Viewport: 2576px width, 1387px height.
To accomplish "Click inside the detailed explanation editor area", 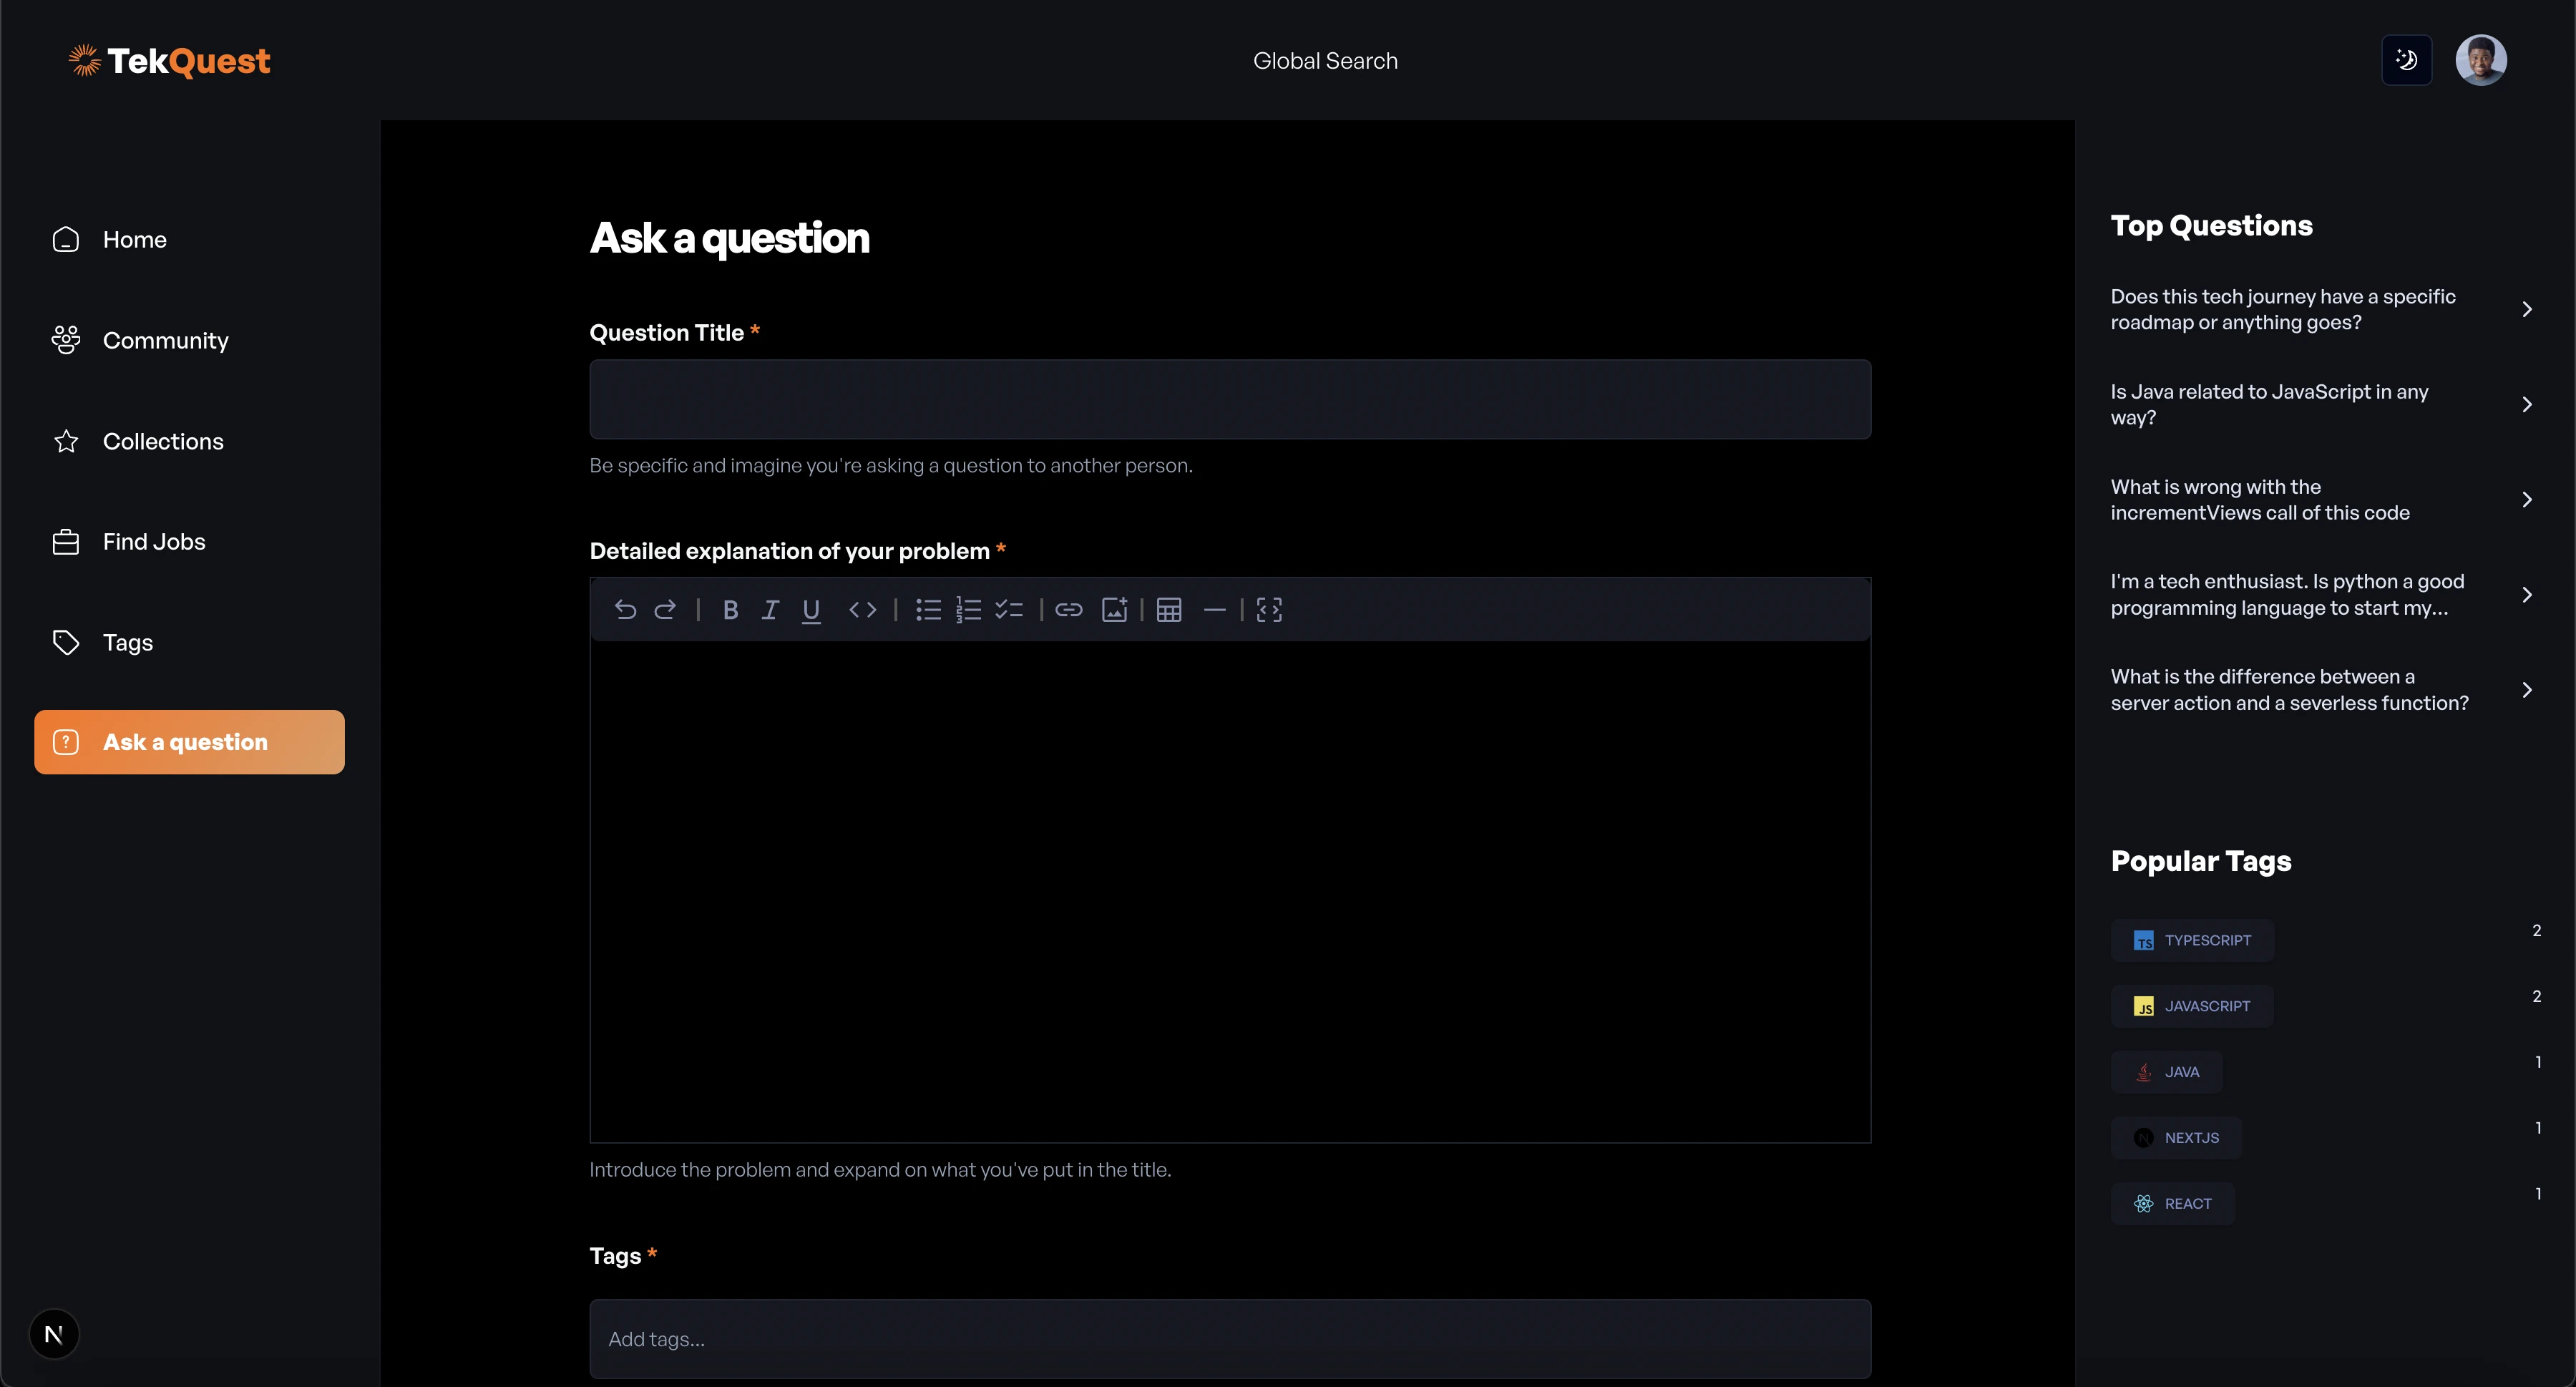I will 1230,890.
